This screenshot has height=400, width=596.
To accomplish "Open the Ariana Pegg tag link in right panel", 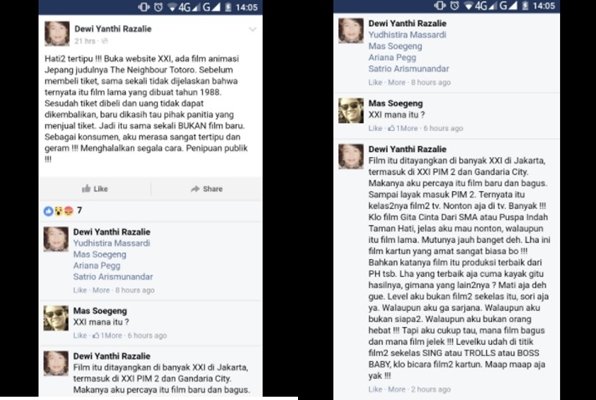I will click(x=392, y=57).
